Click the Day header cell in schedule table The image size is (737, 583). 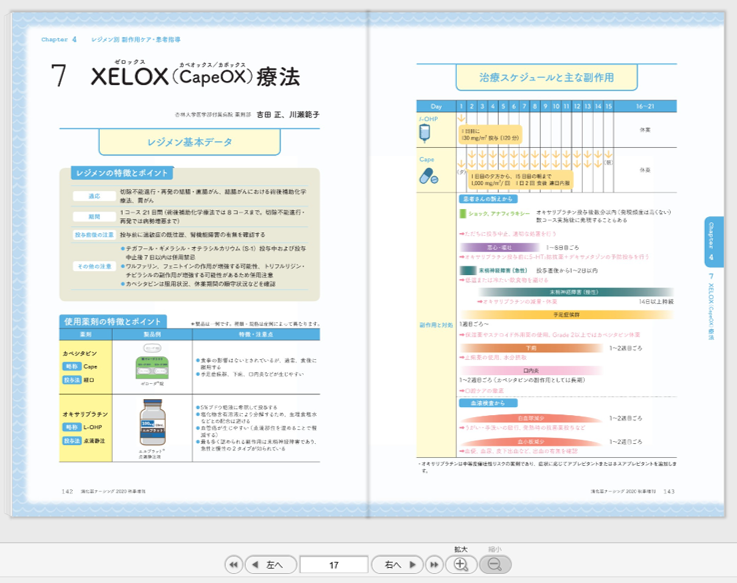[436, 106]
